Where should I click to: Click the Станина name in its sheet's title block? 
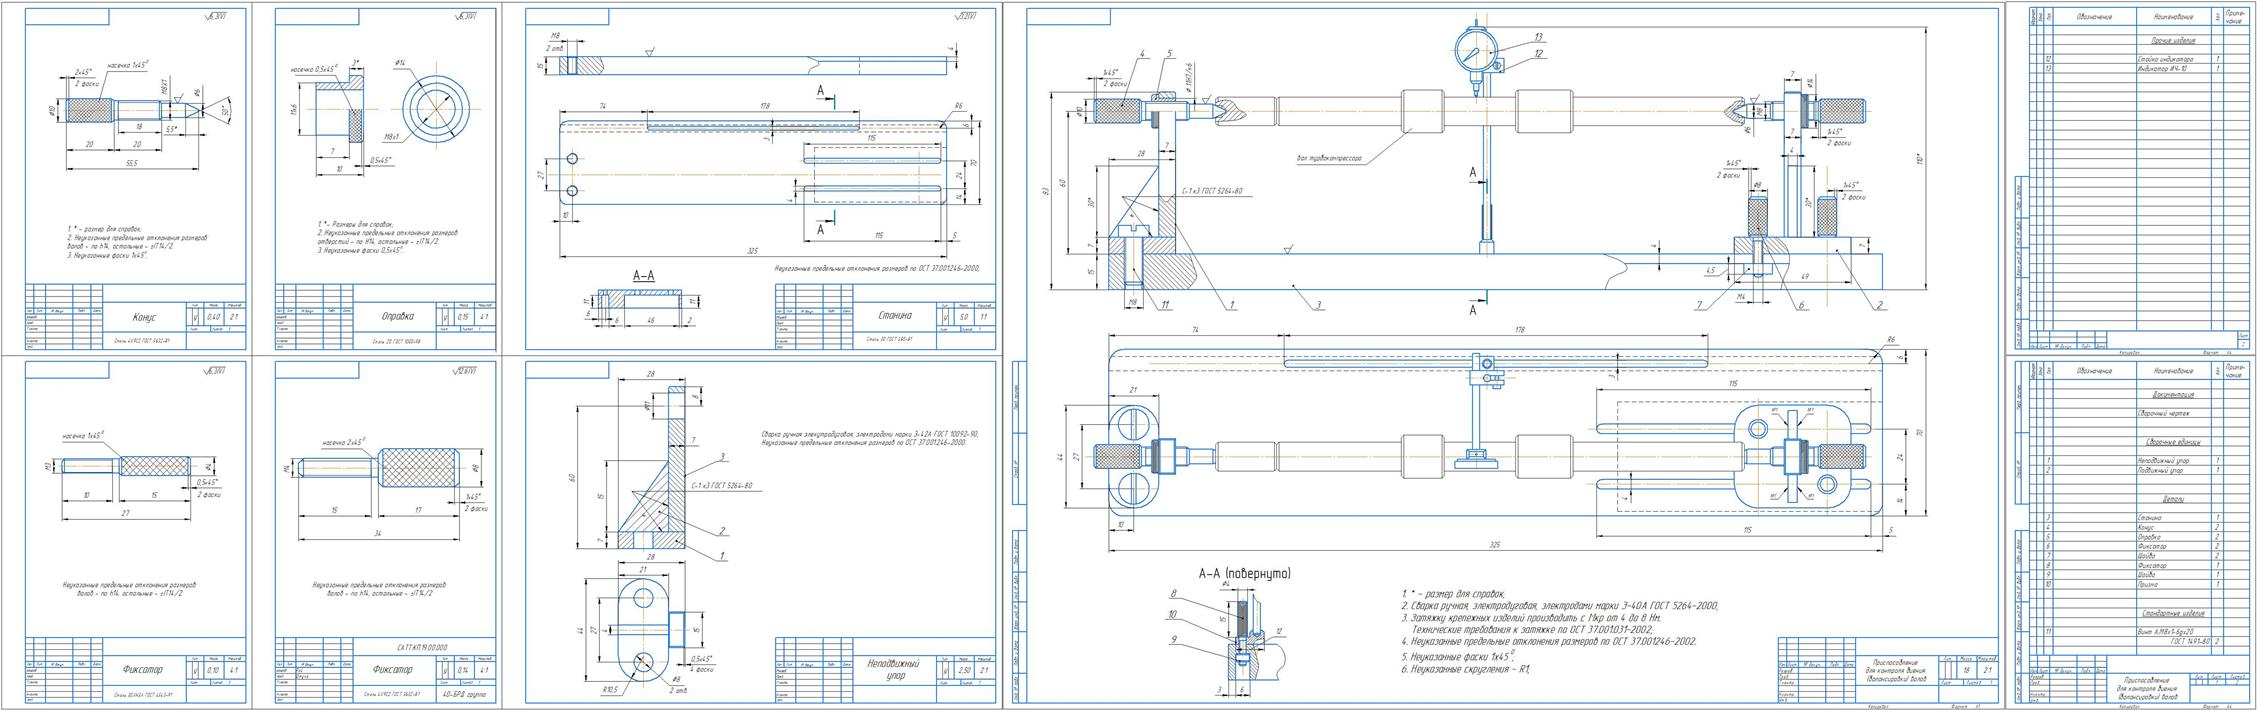[896, 316]
